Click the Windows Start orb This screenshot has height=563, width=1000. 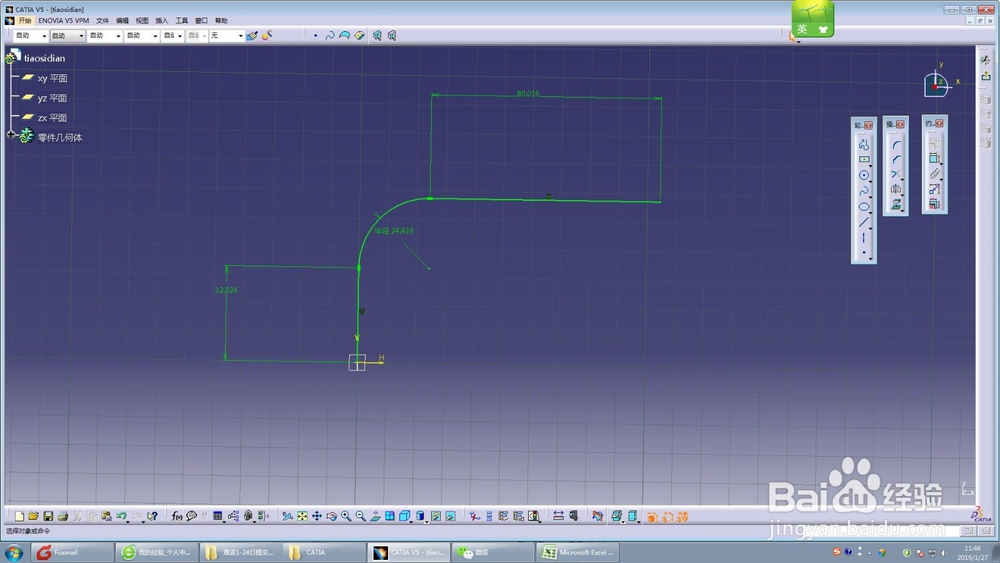pyautogui.click(x=14, y=552)
